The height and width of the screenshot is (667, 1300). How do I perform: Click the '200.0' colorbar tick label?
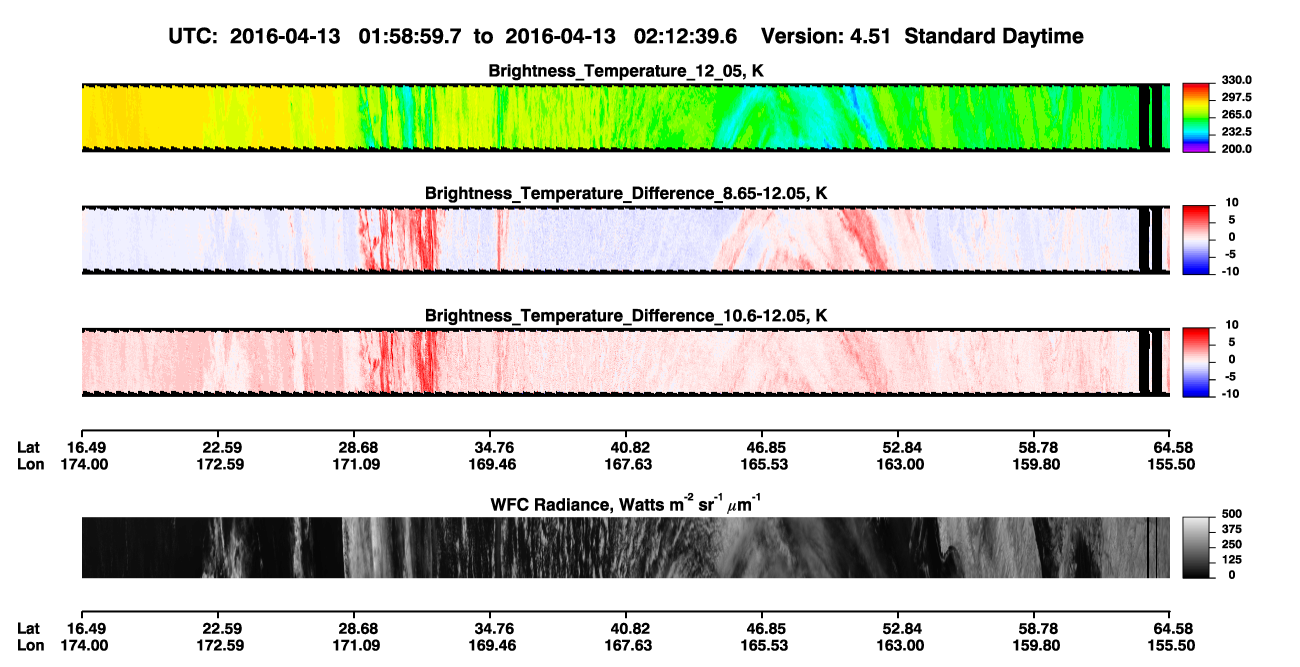coord(1237,148)
